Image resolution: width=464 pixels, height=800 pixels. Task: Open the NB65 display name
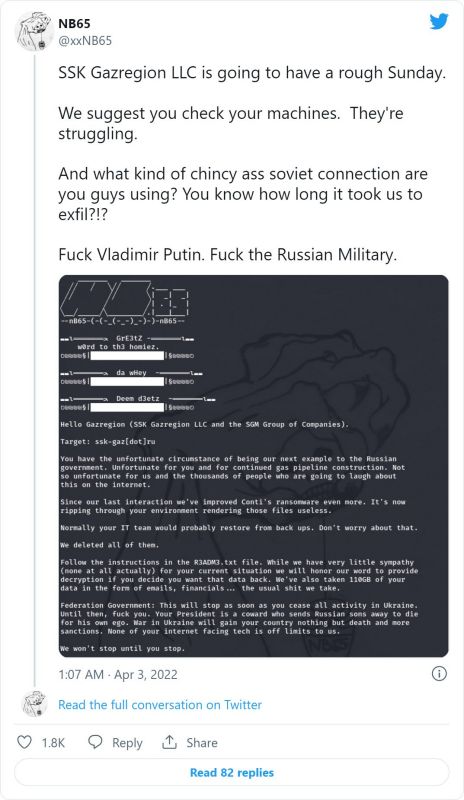[x=74, y=23]
